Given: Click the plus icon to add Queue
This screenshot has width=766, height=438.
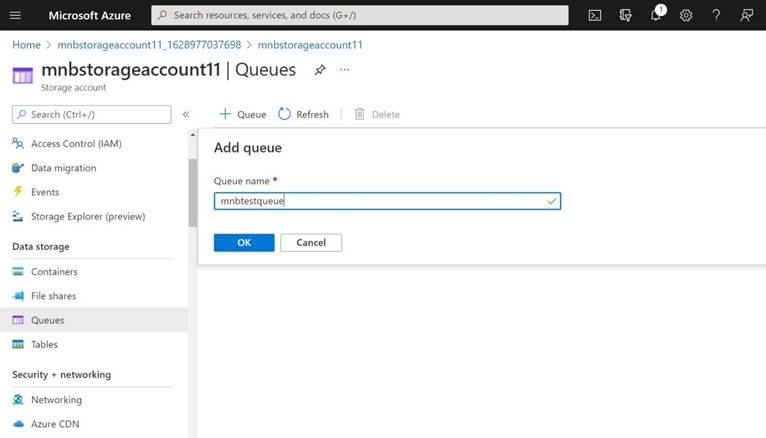Looking at the screenshot, I should (x=225, y=114).
